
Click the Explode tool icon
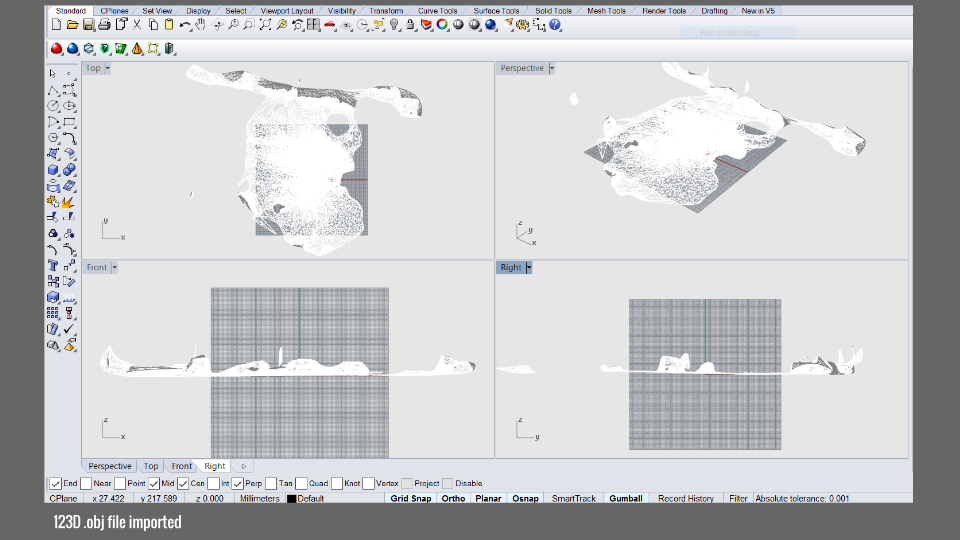tap(69, 202)
